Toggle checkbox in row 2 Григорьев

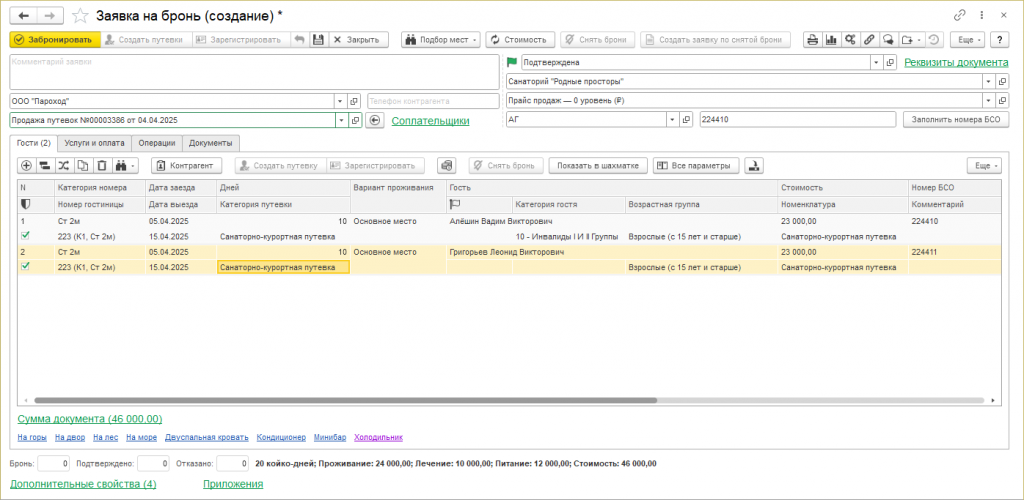coord(25,266)
